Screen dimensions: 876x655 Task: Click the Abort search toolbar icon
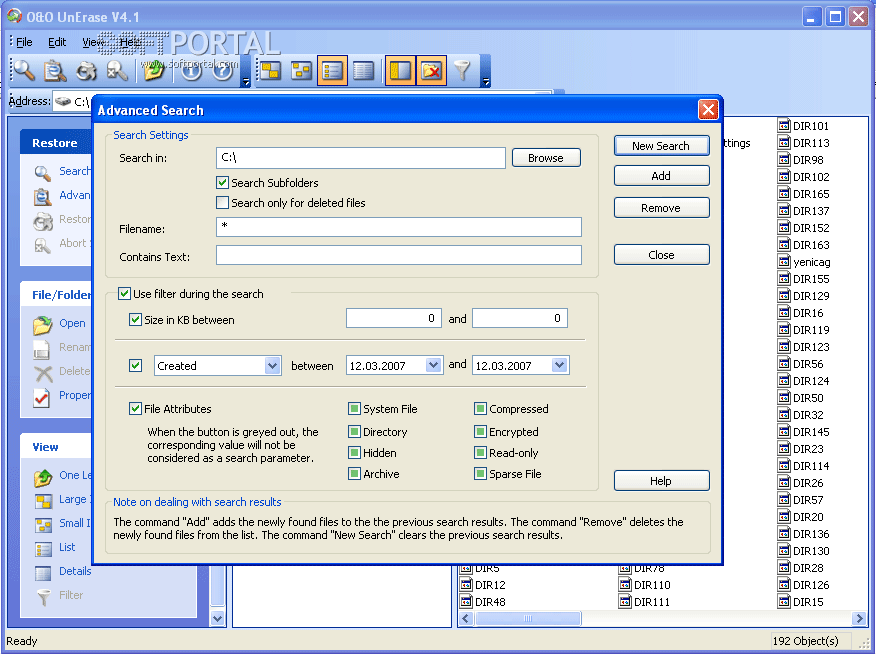coord(117,70)
